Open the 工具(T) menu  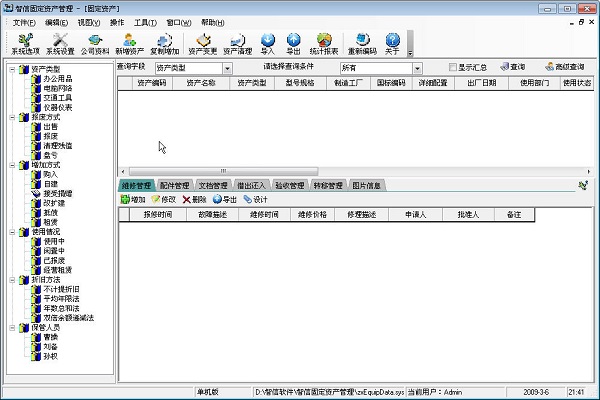click(x=145, y=23)
